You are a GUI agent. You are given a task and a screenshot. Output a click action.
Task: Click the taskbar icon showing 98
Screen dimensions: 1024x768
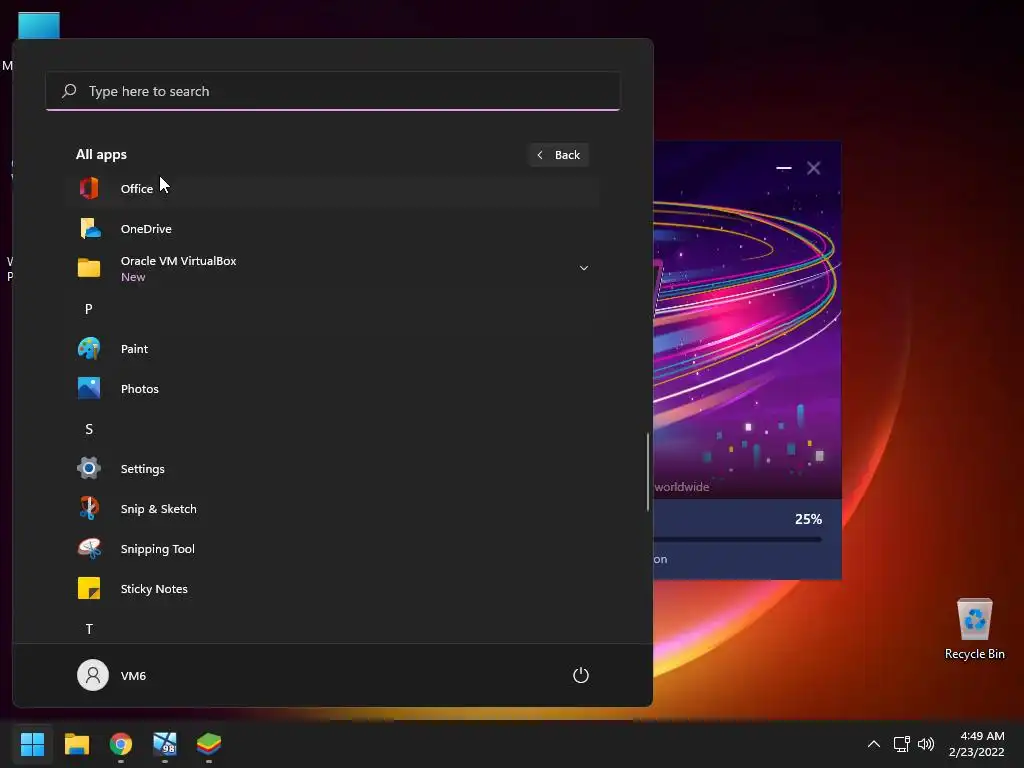pyautogui.click(x=165, y=743)
